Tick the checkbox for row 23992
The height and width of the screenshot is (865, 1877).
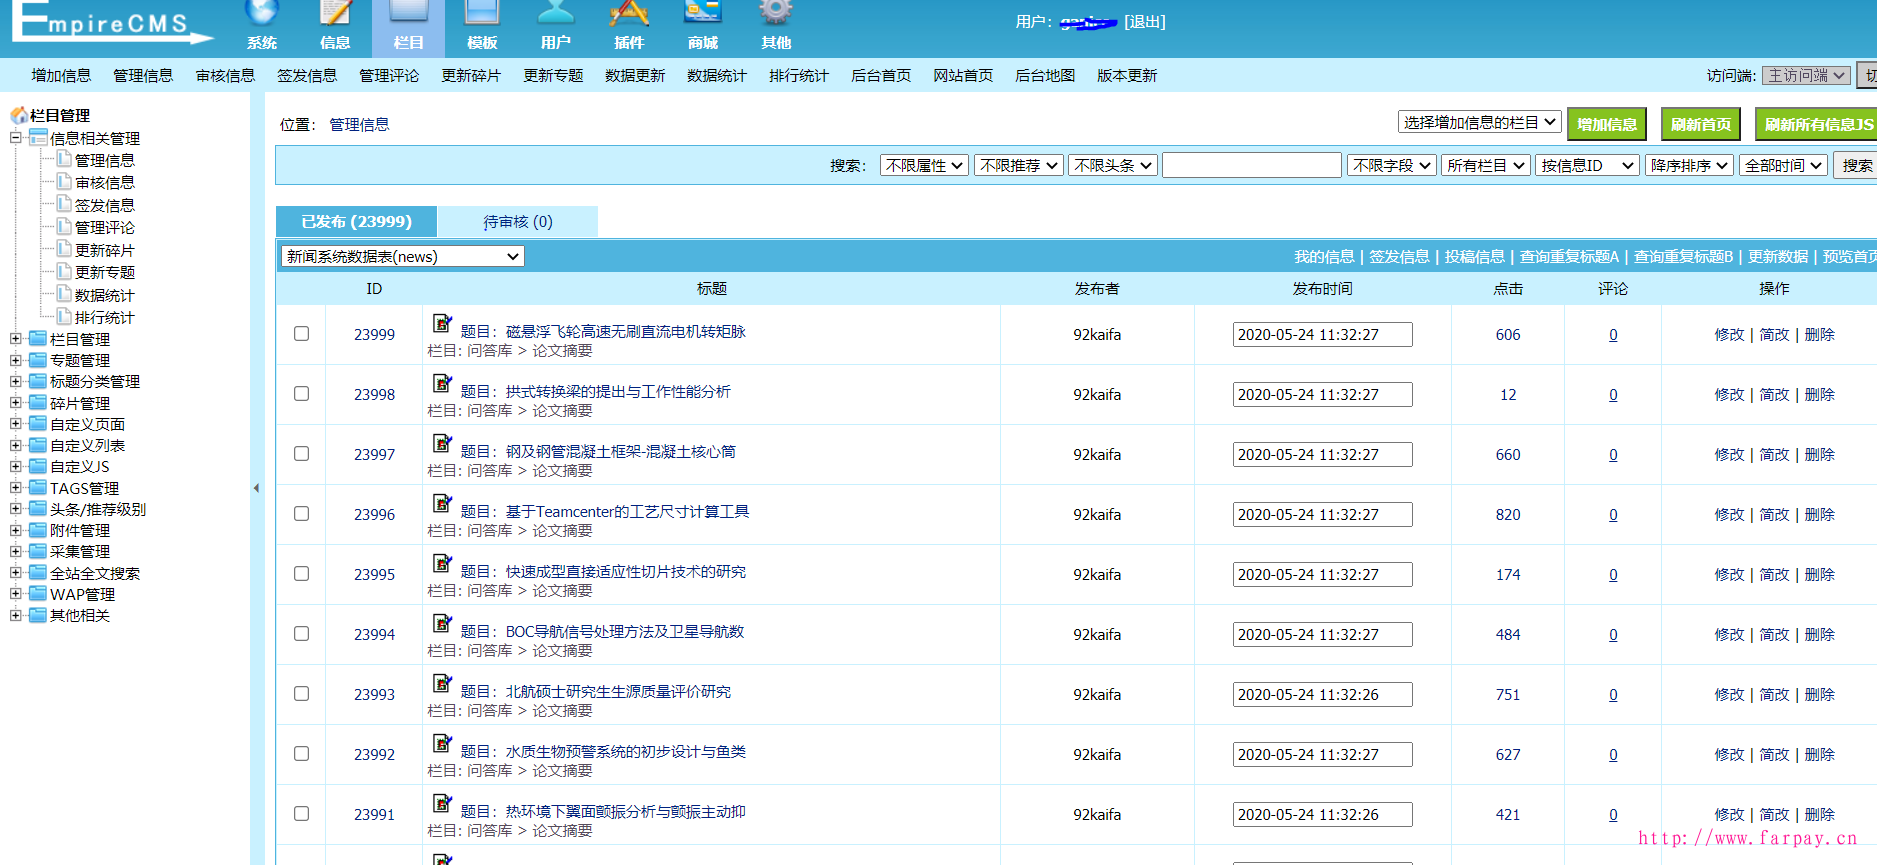click(301, 754)
